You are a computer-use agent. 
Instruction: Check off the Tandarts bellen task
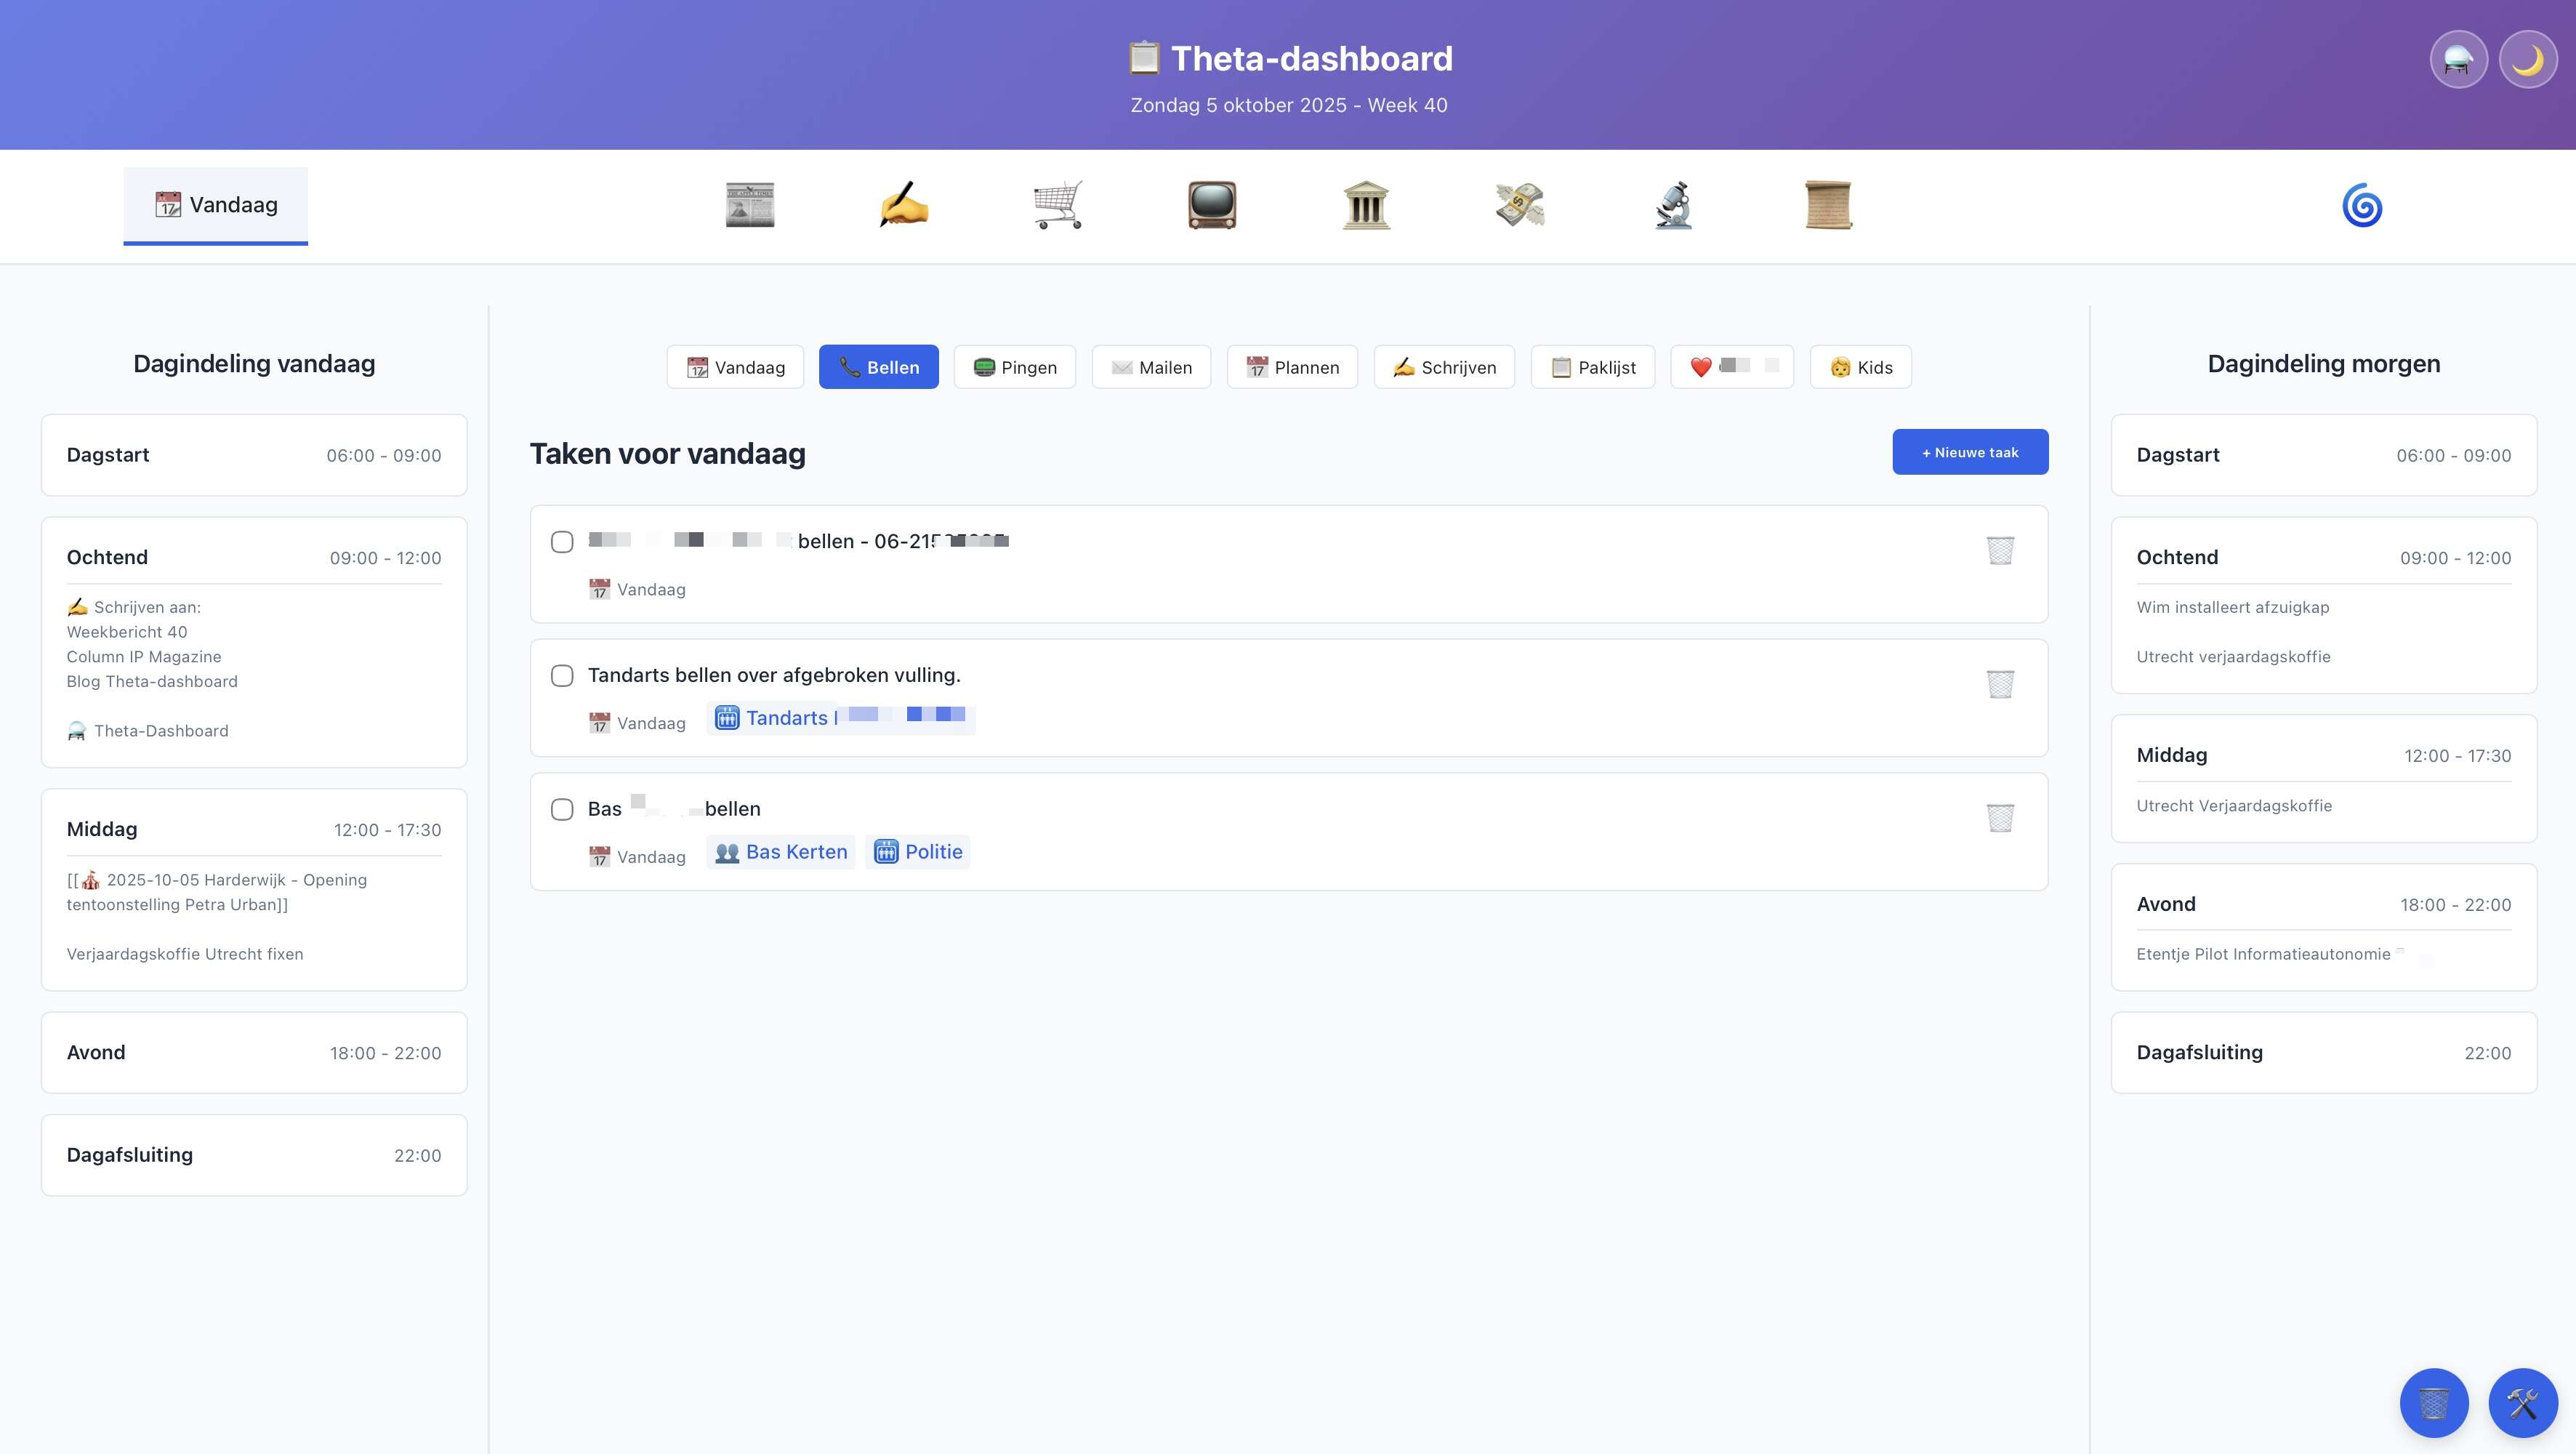pos(562,676)
